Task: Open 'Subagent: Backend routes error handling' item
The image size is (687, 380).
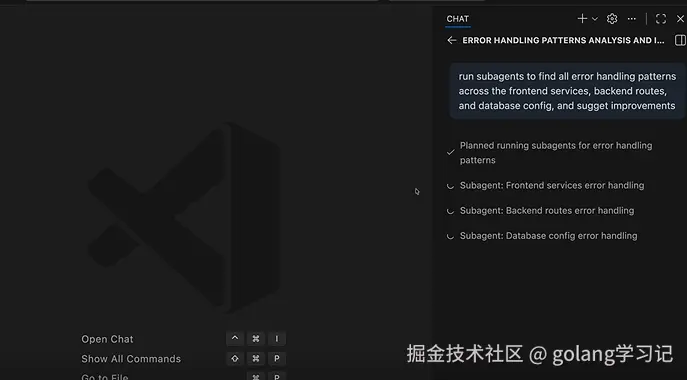Action: [x=547, y=210]
